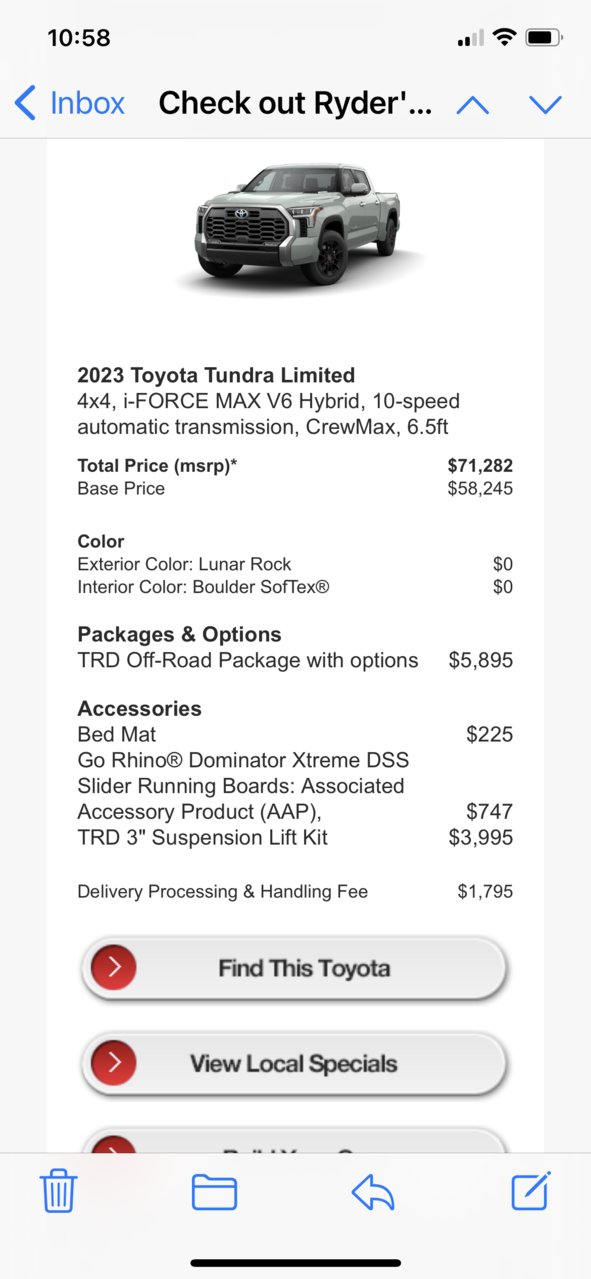Screen dimensions: 591x1279
Task: Tap the red arrow on View Local Specials
Action: click(x=114, y=1063)
